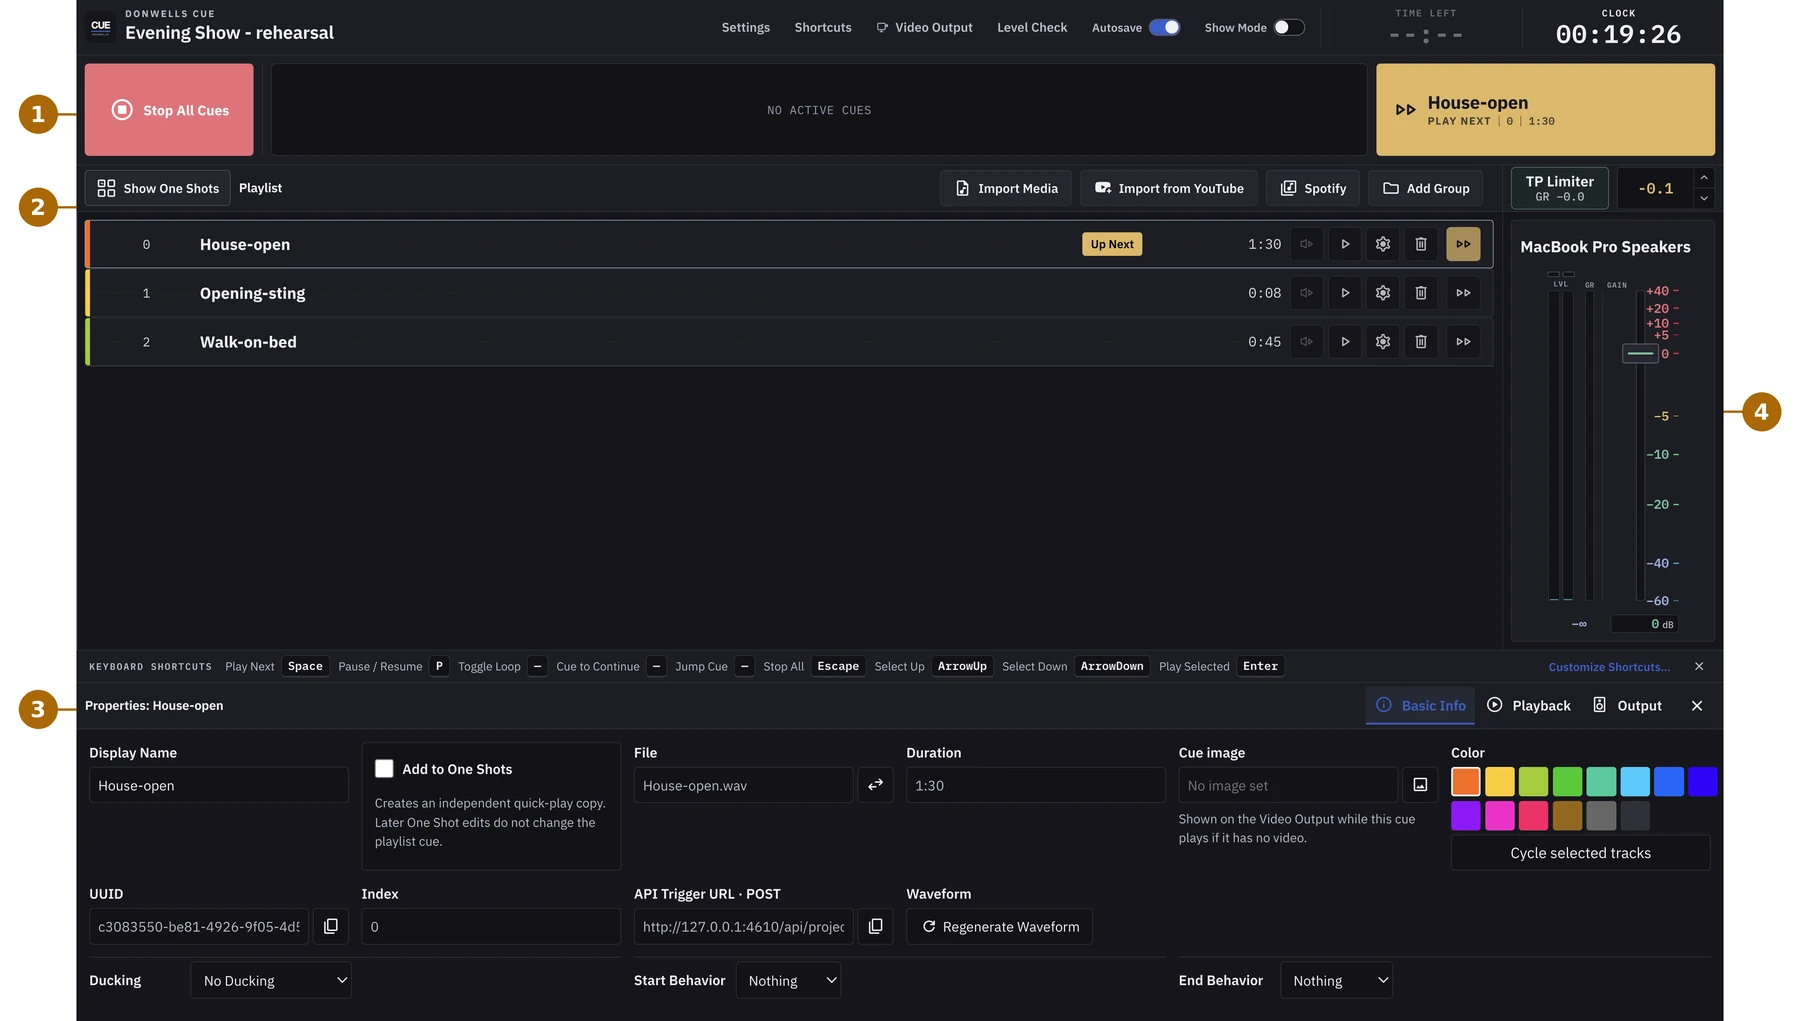Click Regenerate Waveform button
The image size is (1800, 1021).
(x=1000, y=927)
